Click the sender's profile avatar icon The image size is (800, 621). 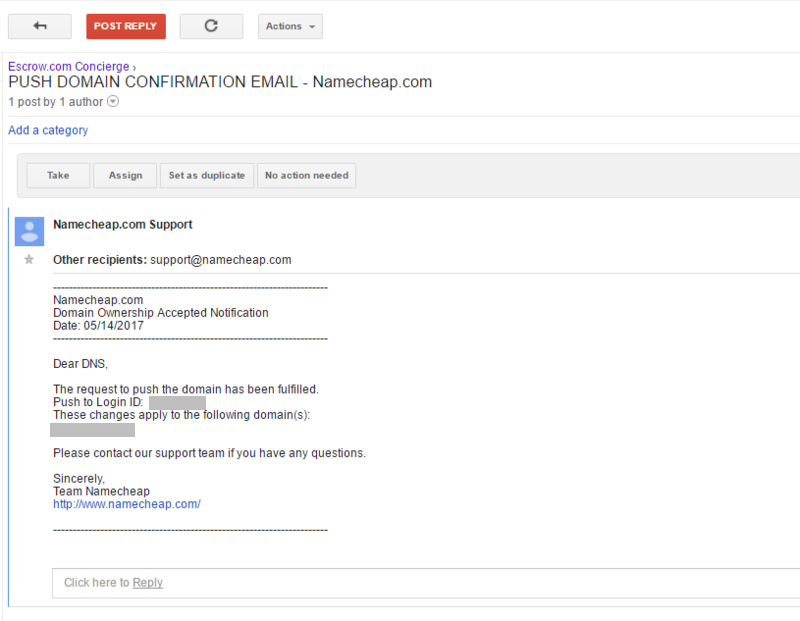[29, 231]
